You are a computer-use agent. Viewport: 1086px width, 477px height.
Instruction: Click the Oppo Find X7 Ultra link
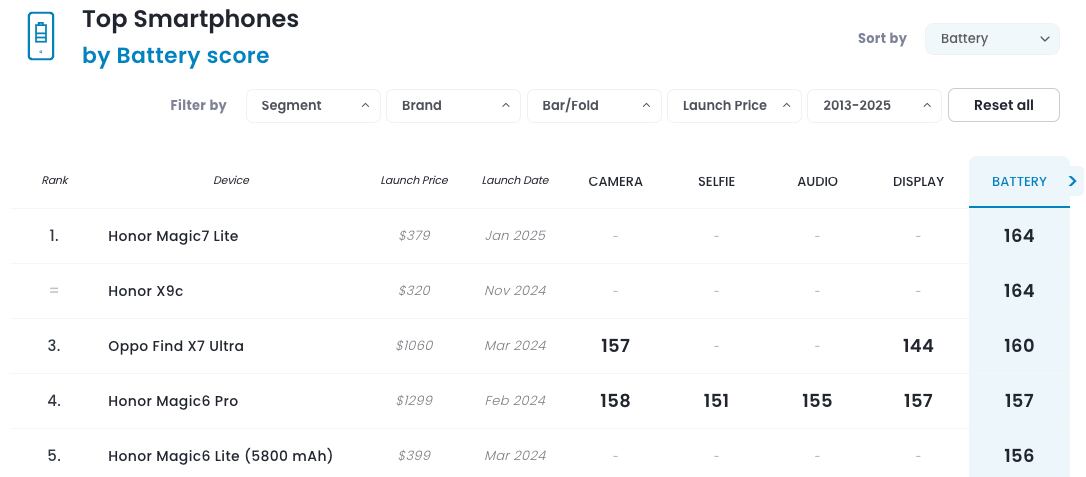pyautogui.click(x=176, y=346)
